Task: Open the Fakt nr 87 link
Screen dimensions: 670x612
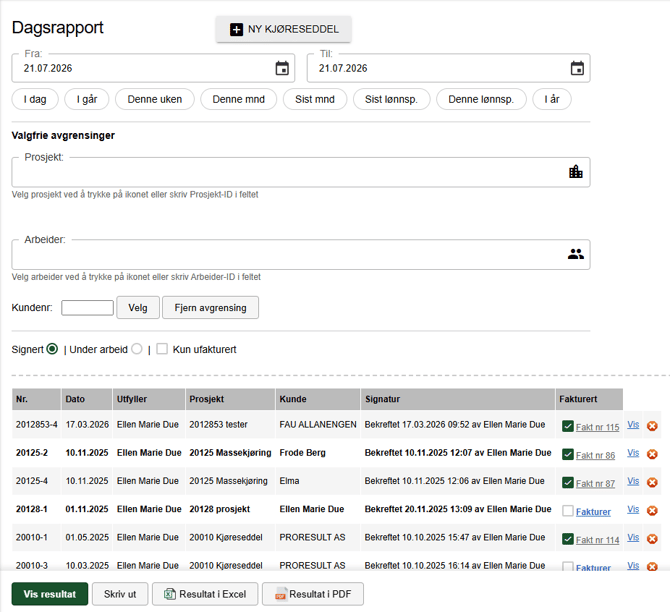Action: [x=595, y=483]
